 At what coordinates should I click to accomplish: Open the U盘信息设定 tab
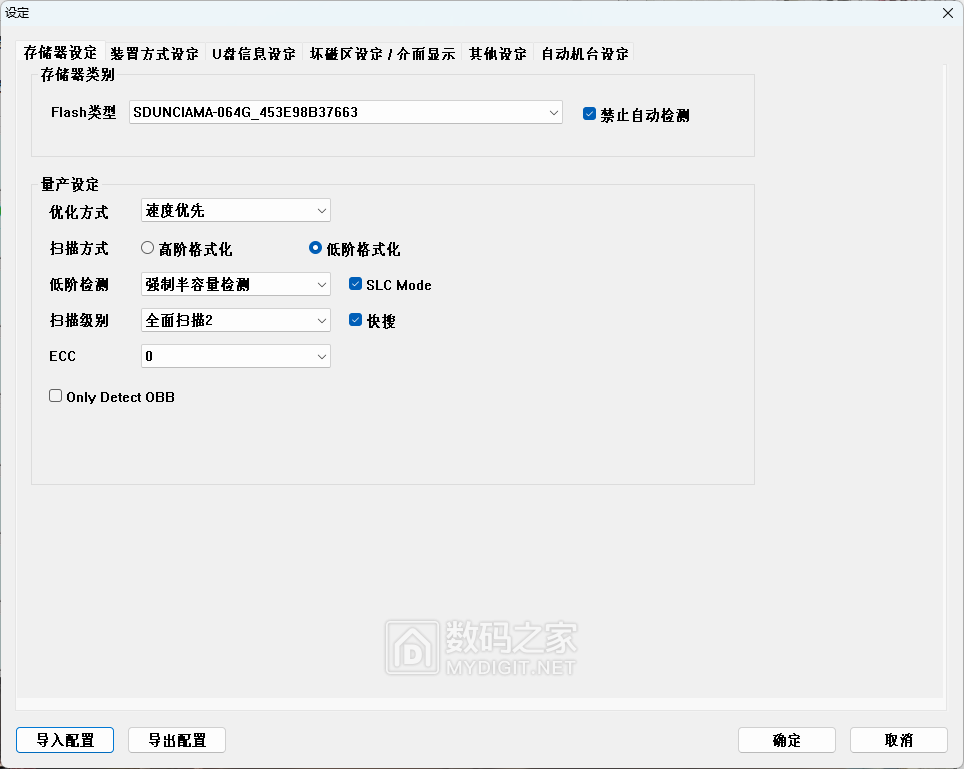254,54
